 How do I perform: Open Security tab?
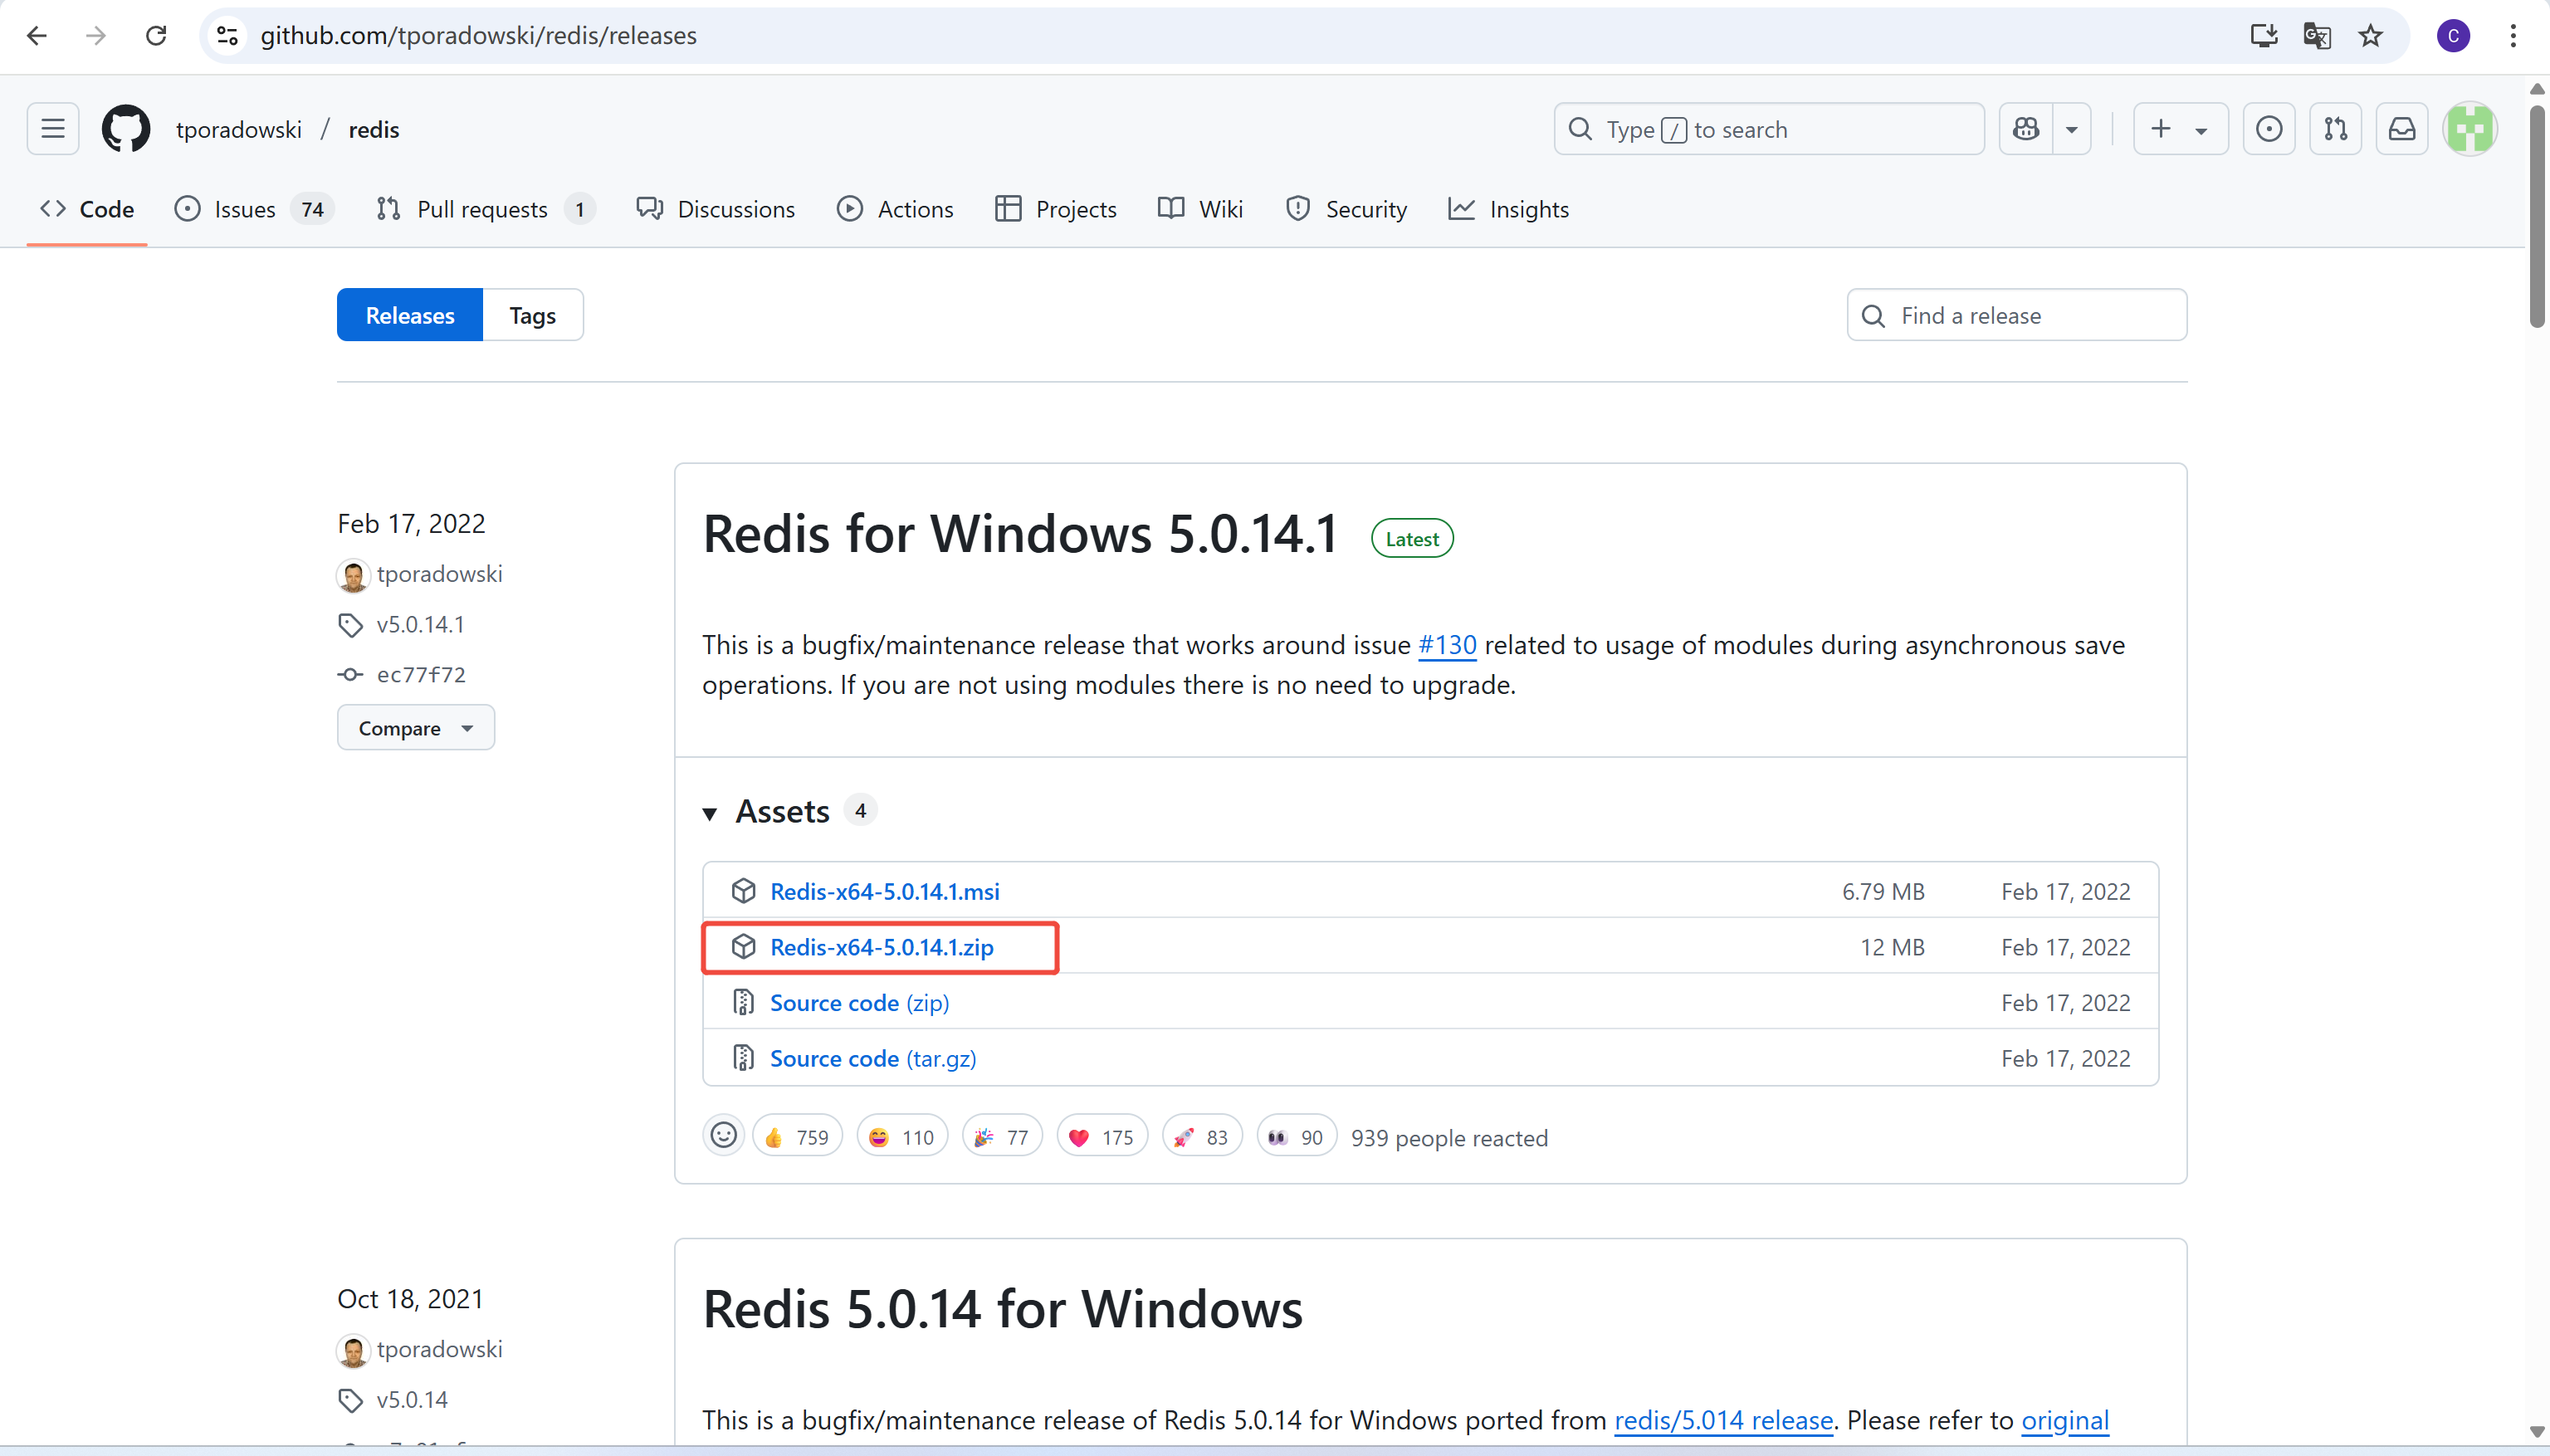1346,209
